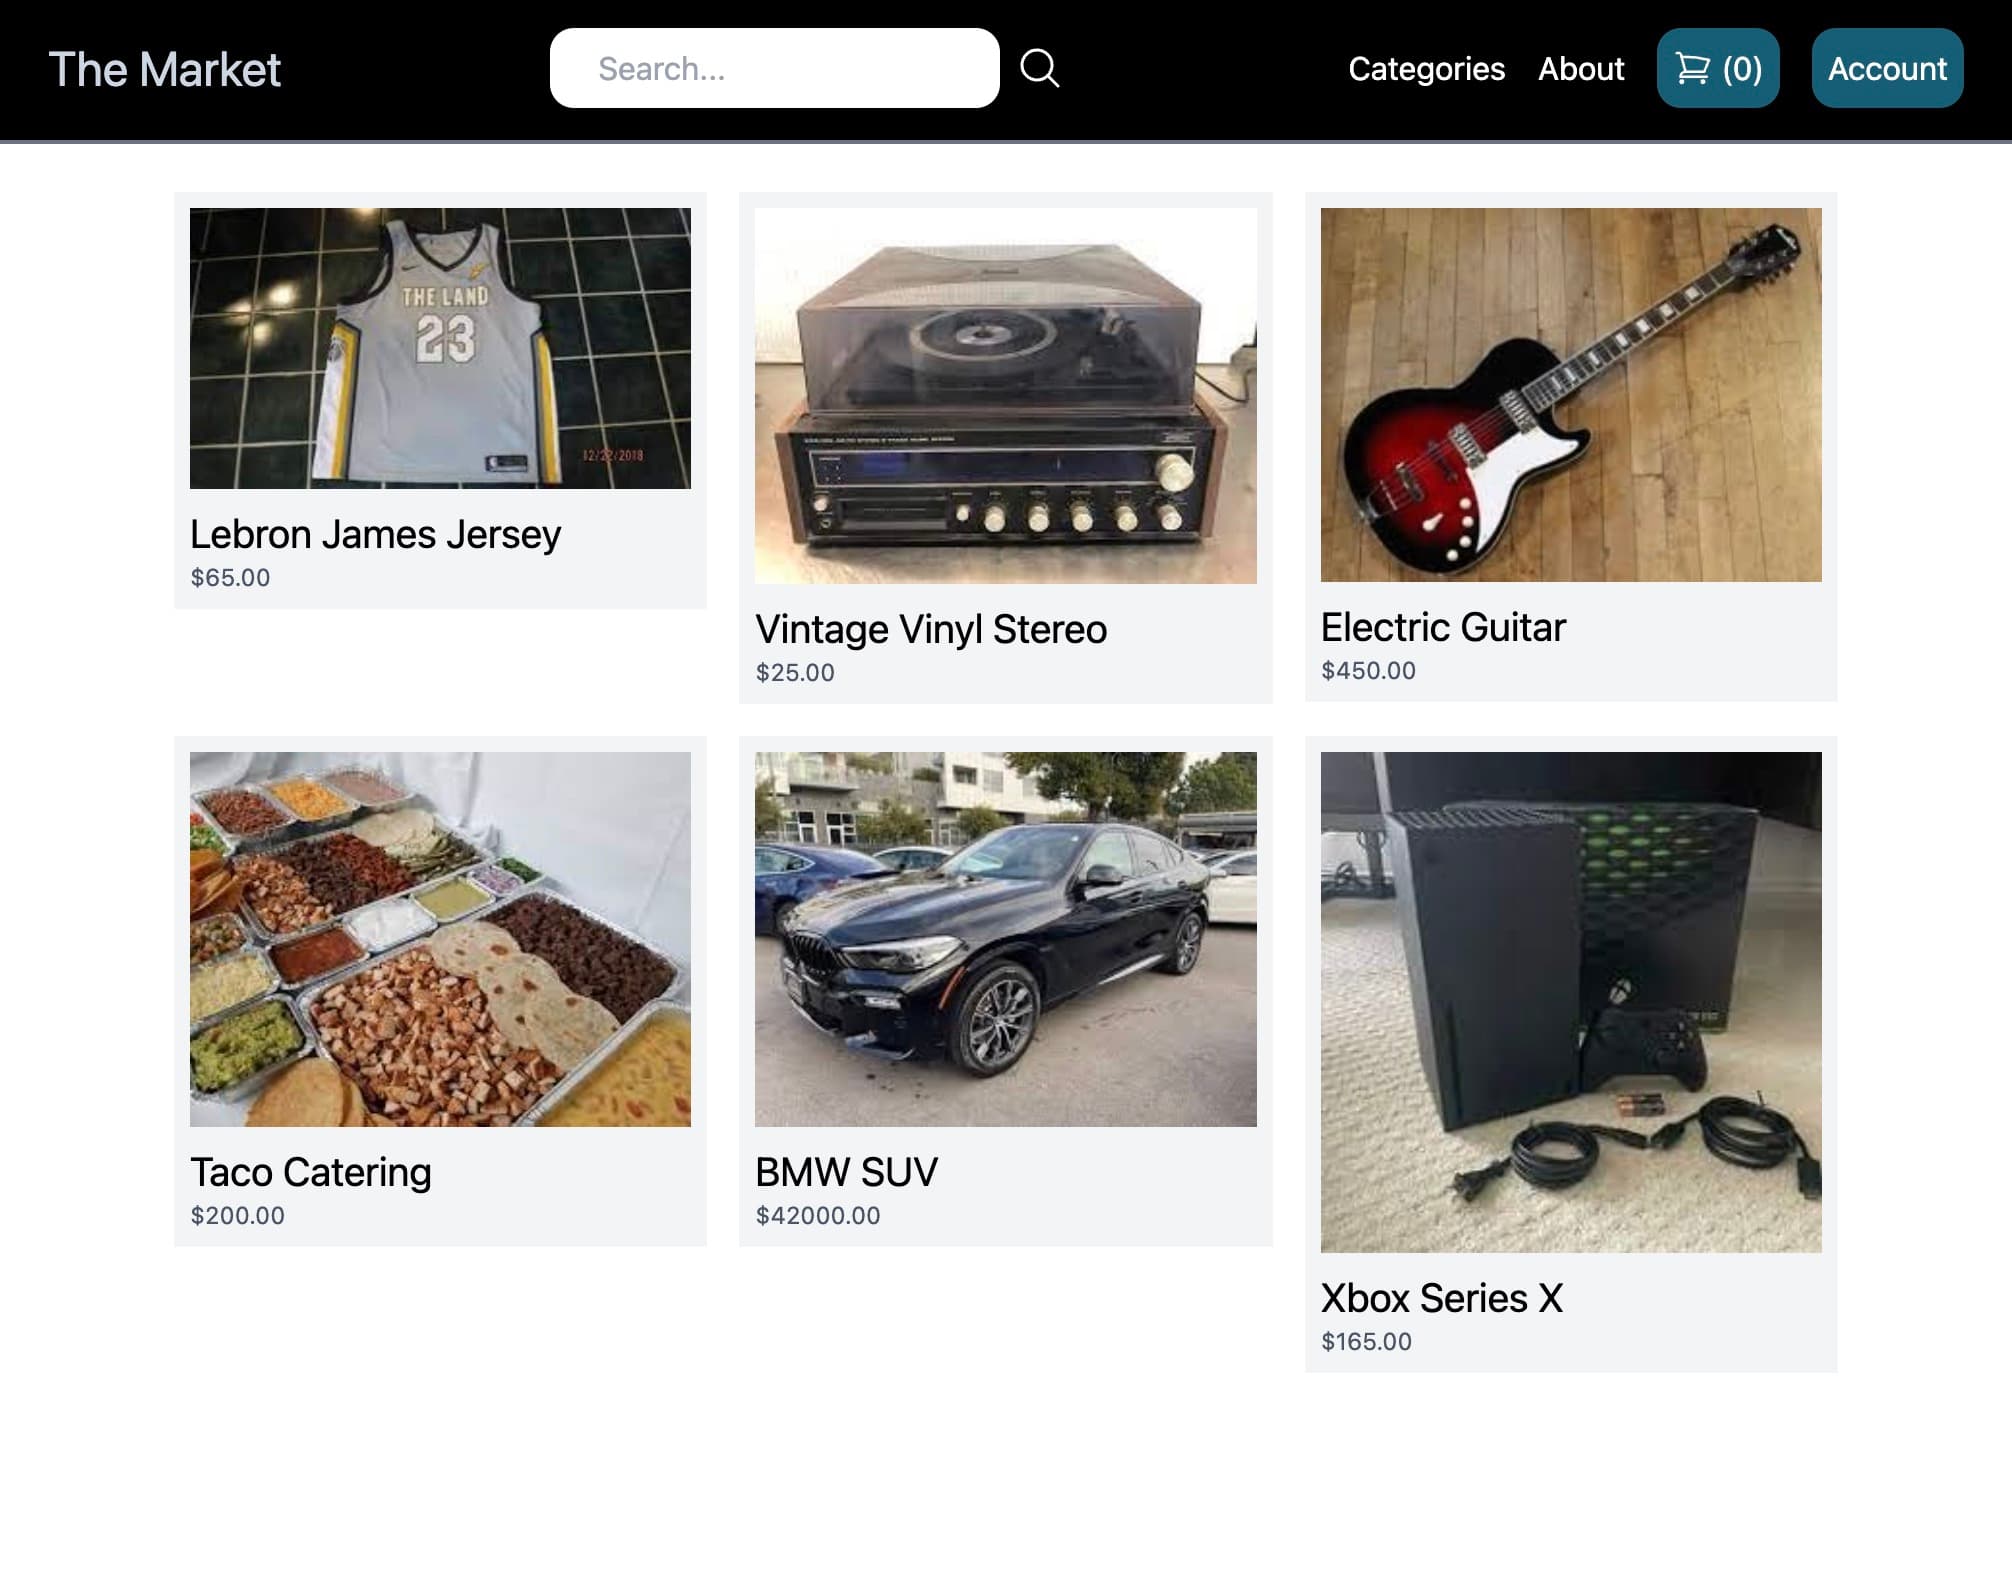Click the BMW SUV title
2012x1582 pixels.
[846, 1172]
